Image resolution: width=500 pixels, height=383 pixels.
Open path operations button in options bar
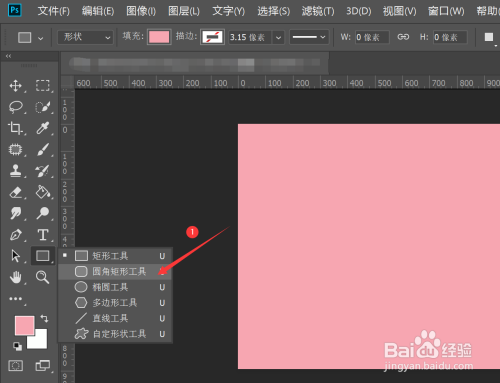489,37
